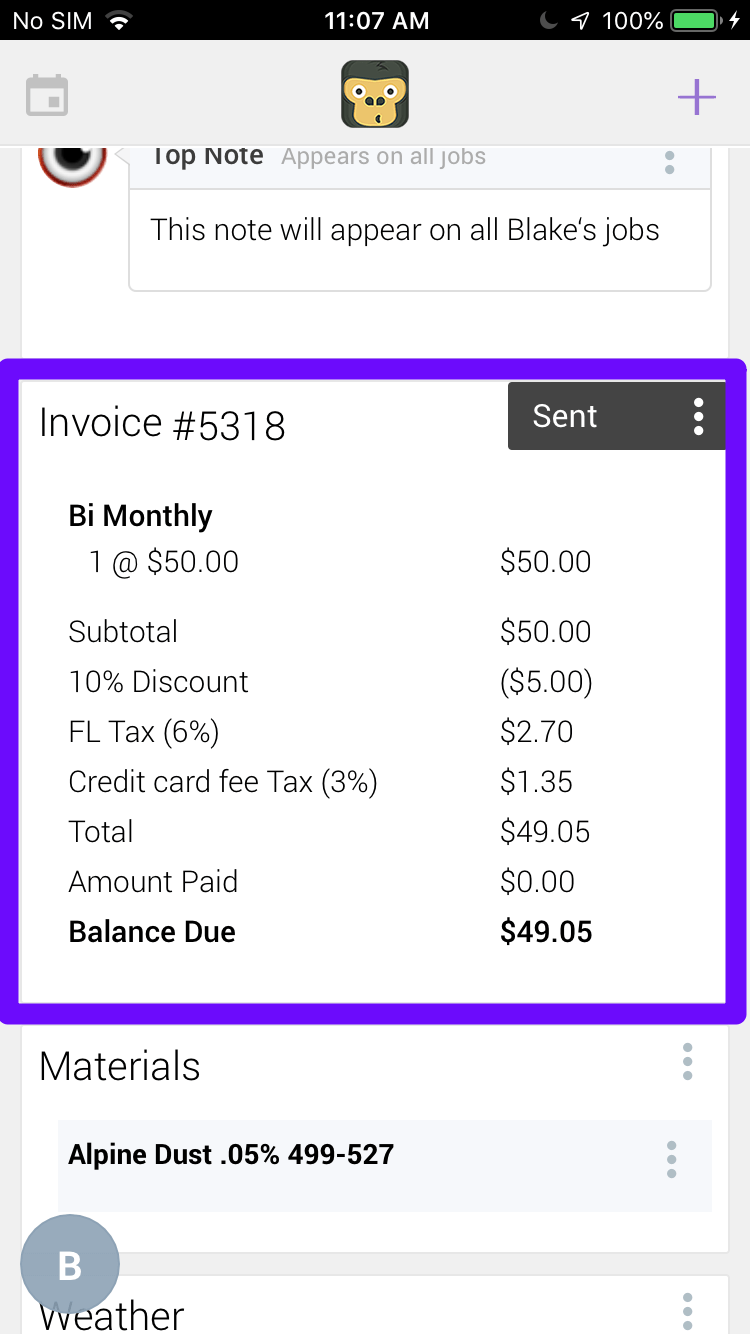This screenshot has width=750, height=1334.
Task: Select the Invoice #5318 heading
Action: click(162, 424)
